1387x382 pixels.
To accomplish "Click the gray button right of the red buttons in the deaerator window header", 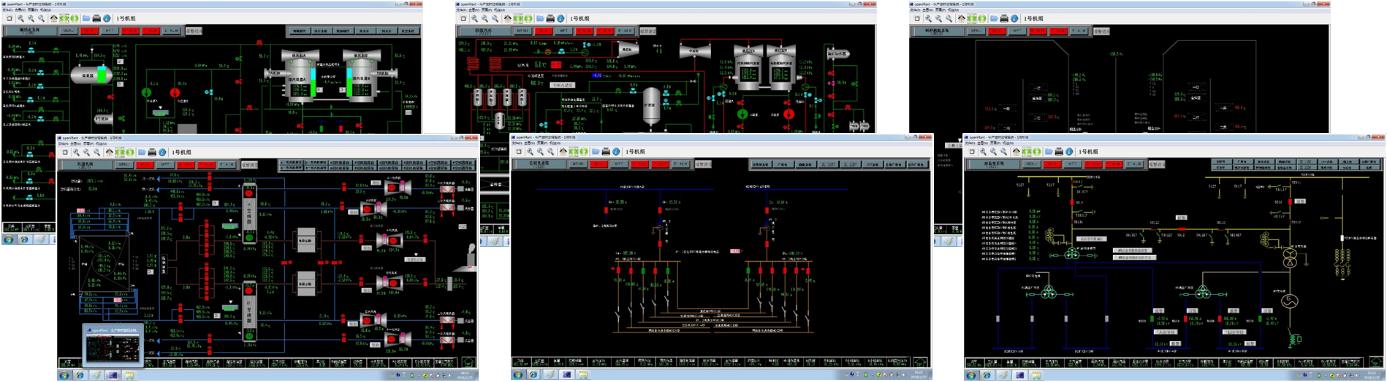I will tap(173, 31).
